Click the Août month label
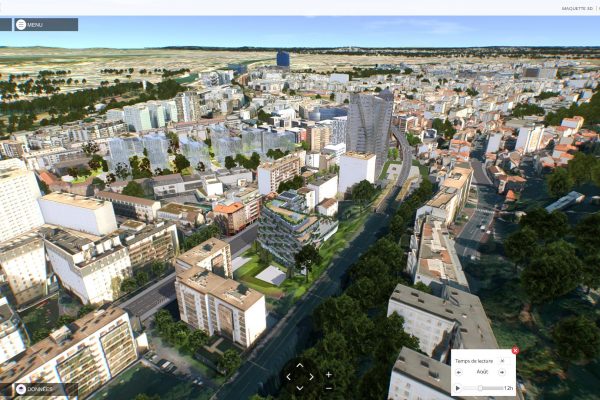 pos(482,372)
